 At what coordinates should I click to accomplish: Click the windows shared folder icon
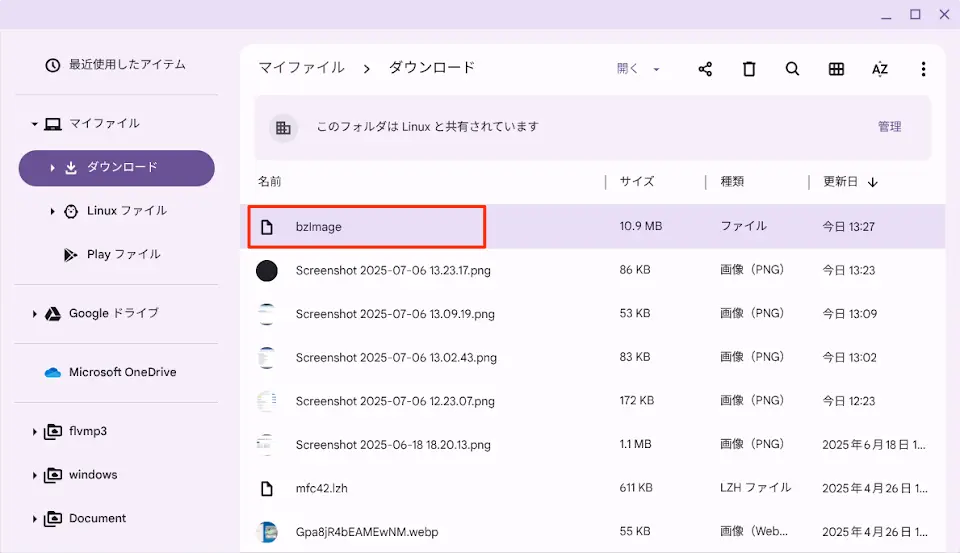coord(53,475)
